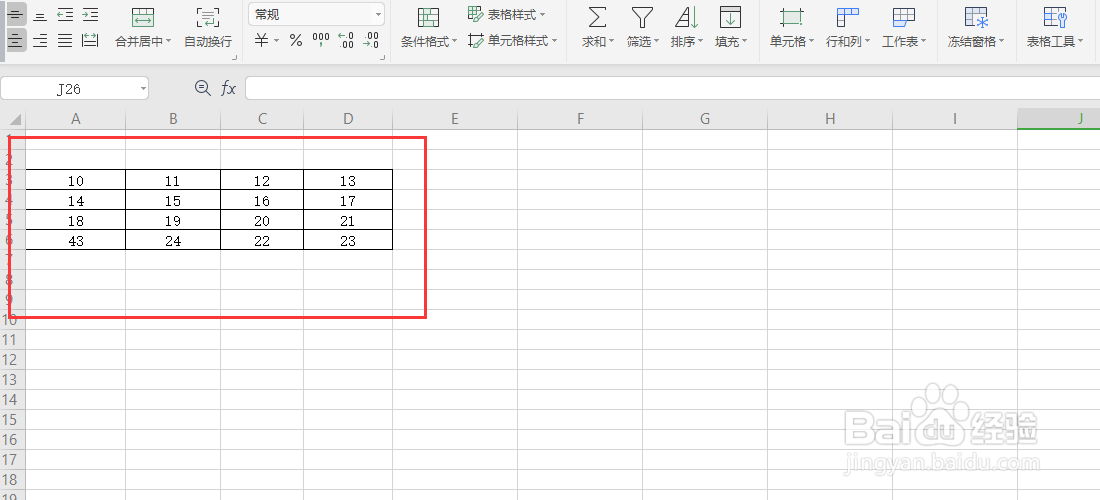Click the magnifier zoom icon beside fx

[202, 88]
